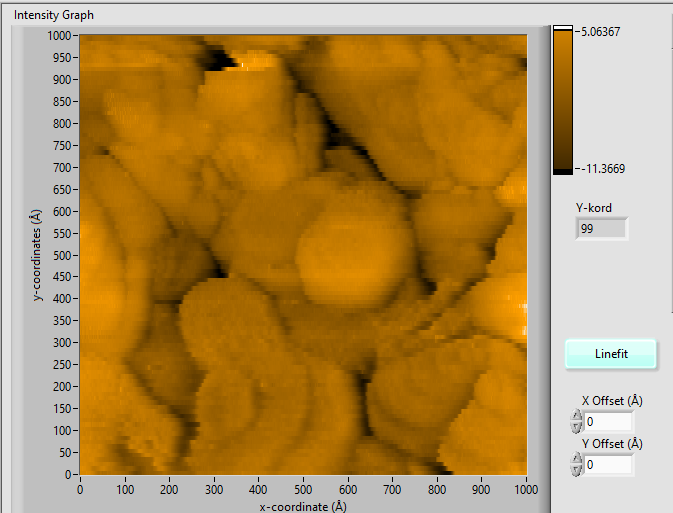This screenshot has width=673, height=513.
Task: Click the y-coordinates (Å) axis label
Action: coord(36,255)
